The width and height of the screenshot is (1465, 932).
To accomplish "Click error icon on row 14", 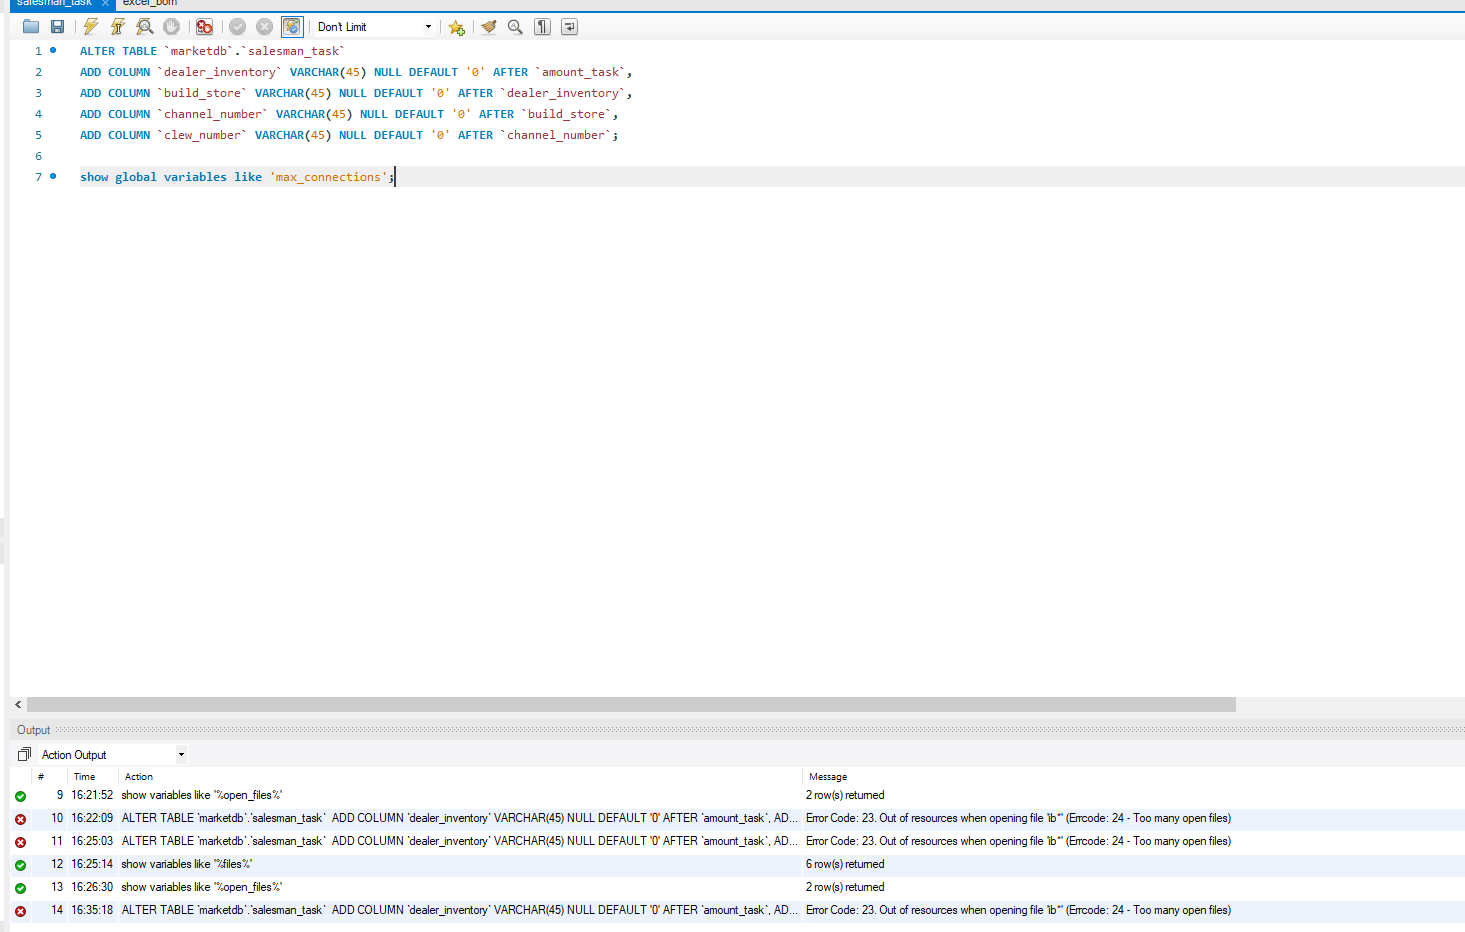I will tap(20, 911).
